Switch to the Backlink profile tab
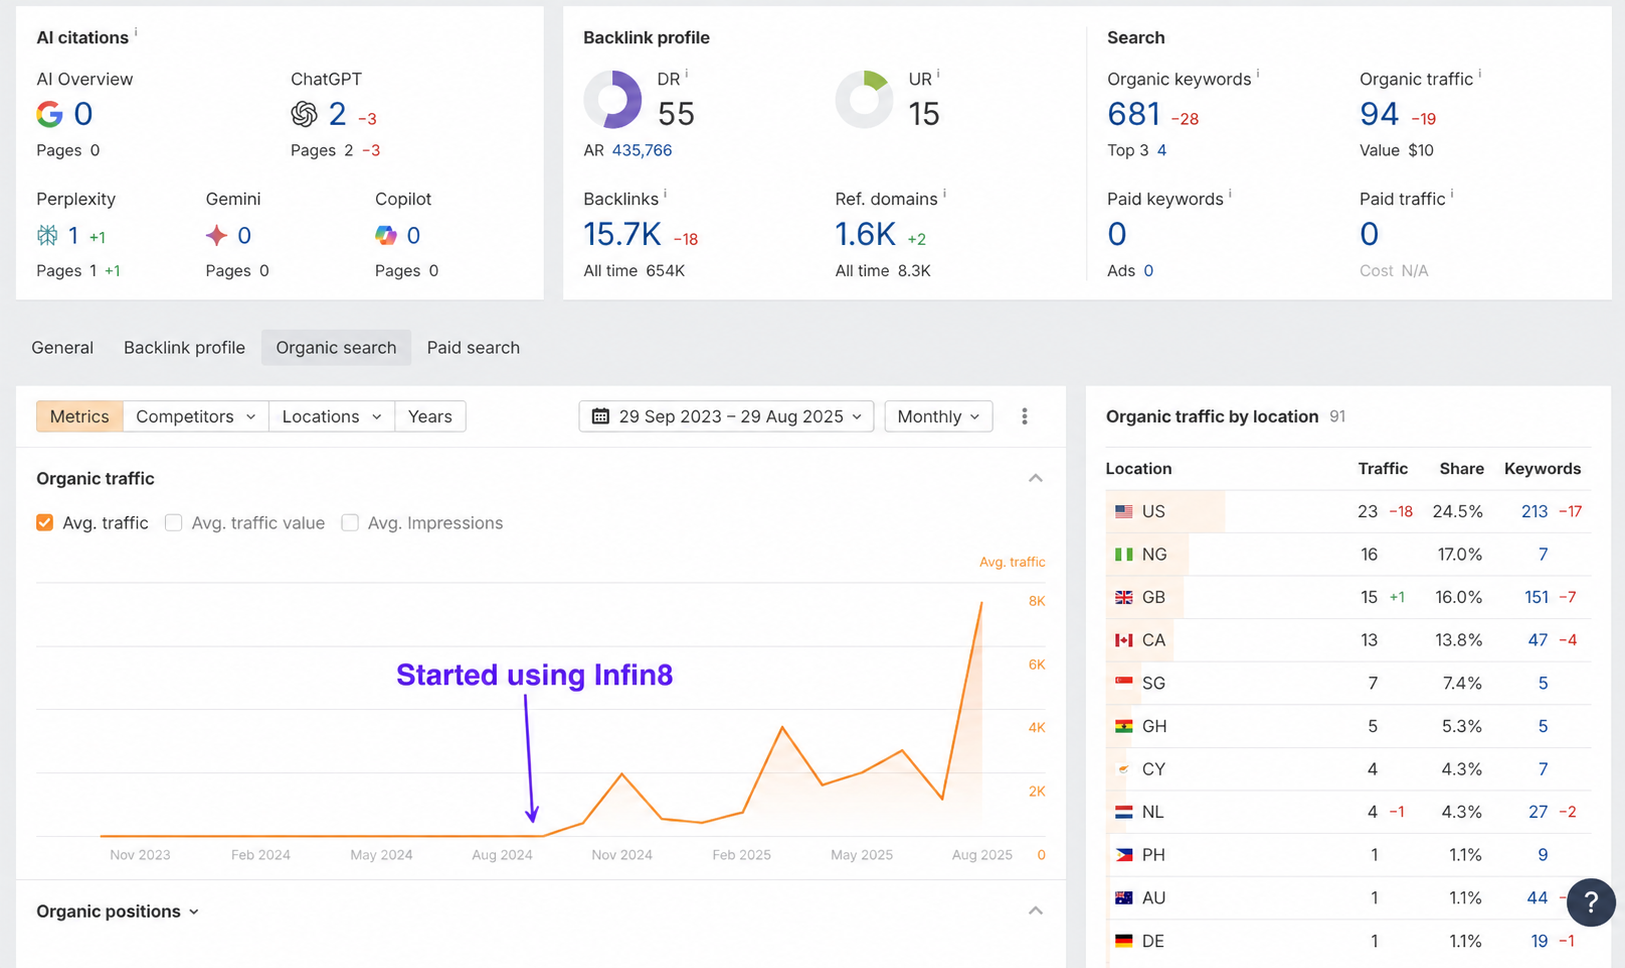This screenshot has width=1625, height=968. coord(184,347)
